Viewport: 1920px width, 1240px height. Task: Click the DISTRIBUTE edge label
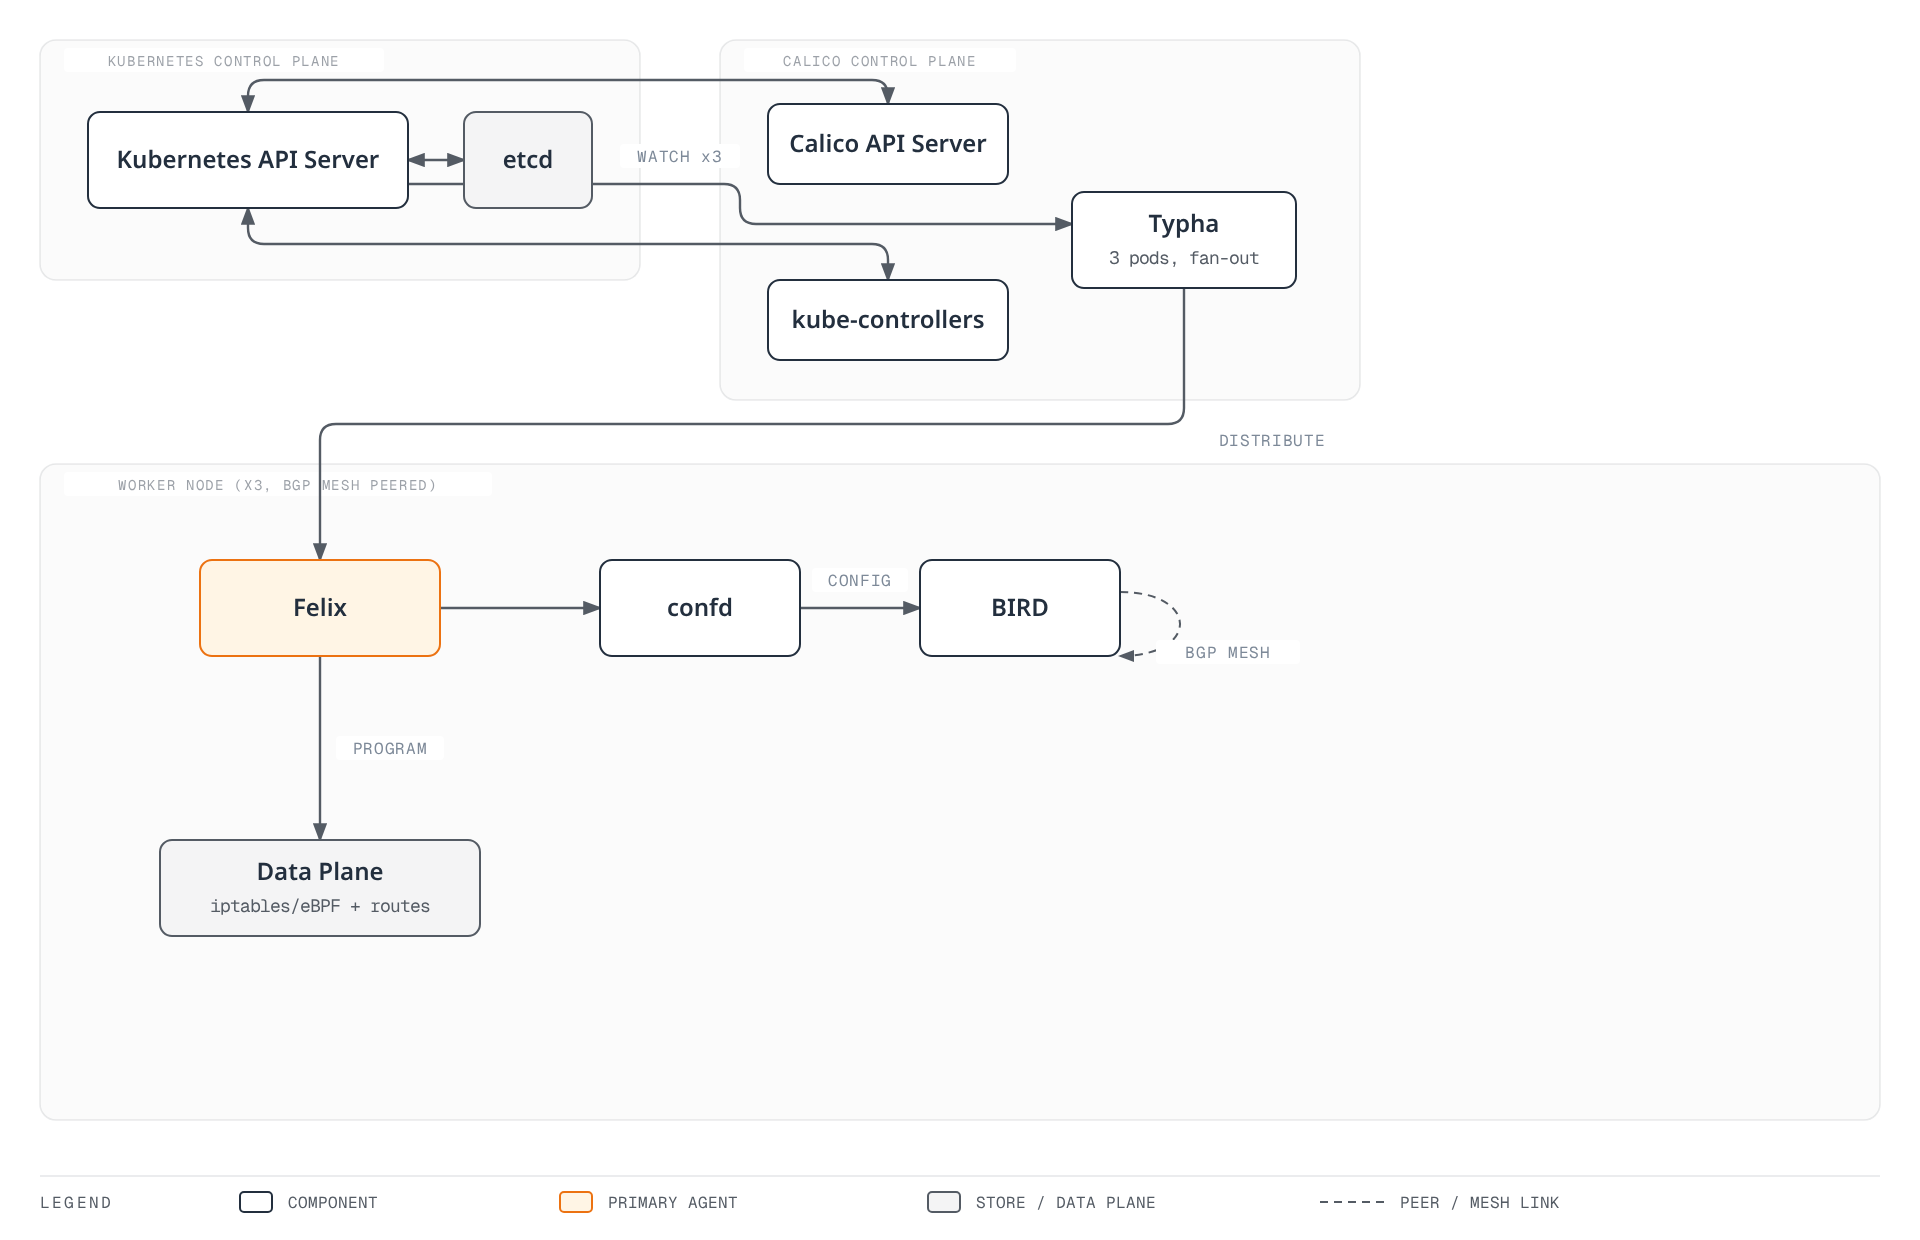click(1271, 441)
